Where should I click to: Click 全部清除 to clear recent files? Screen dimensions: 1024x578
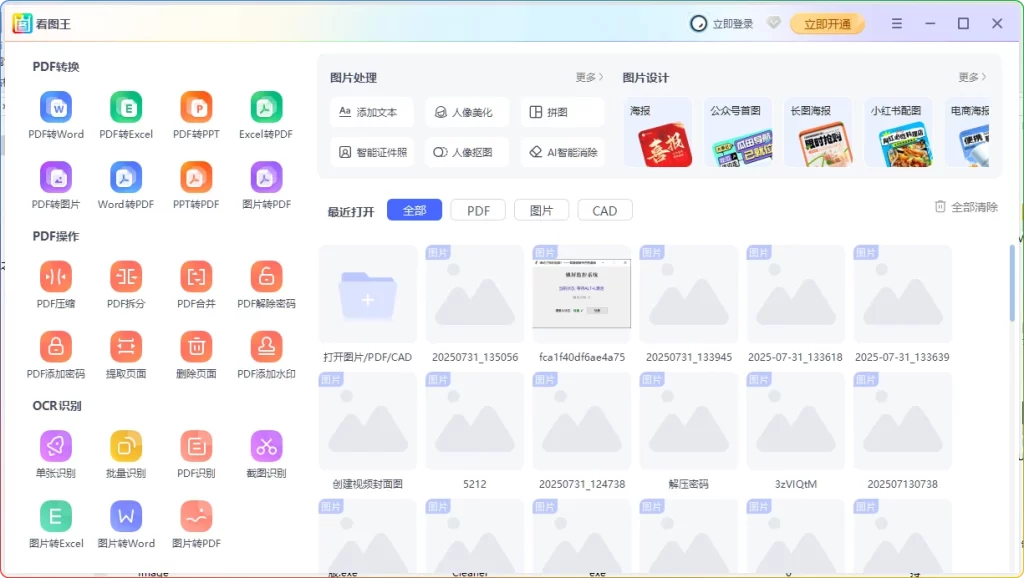(966, 207)
